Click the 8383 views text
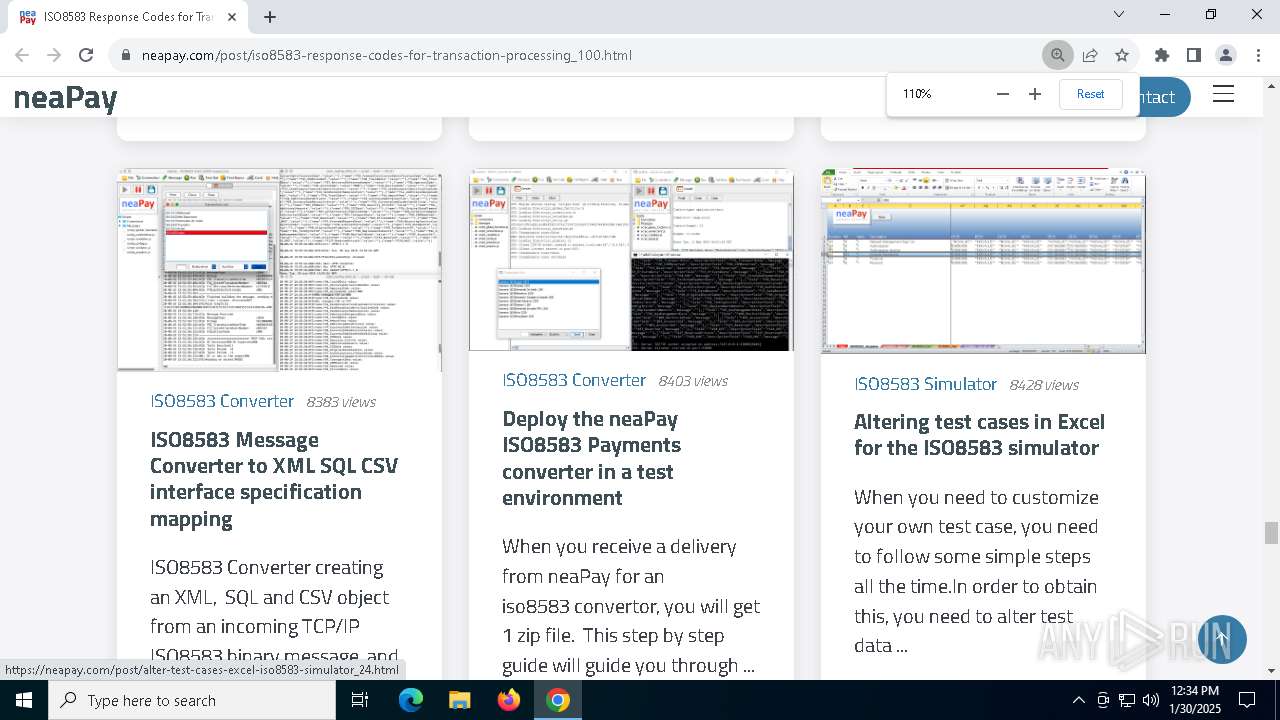The height and width of the screenshot is (720, 1280). click(341, 402)
